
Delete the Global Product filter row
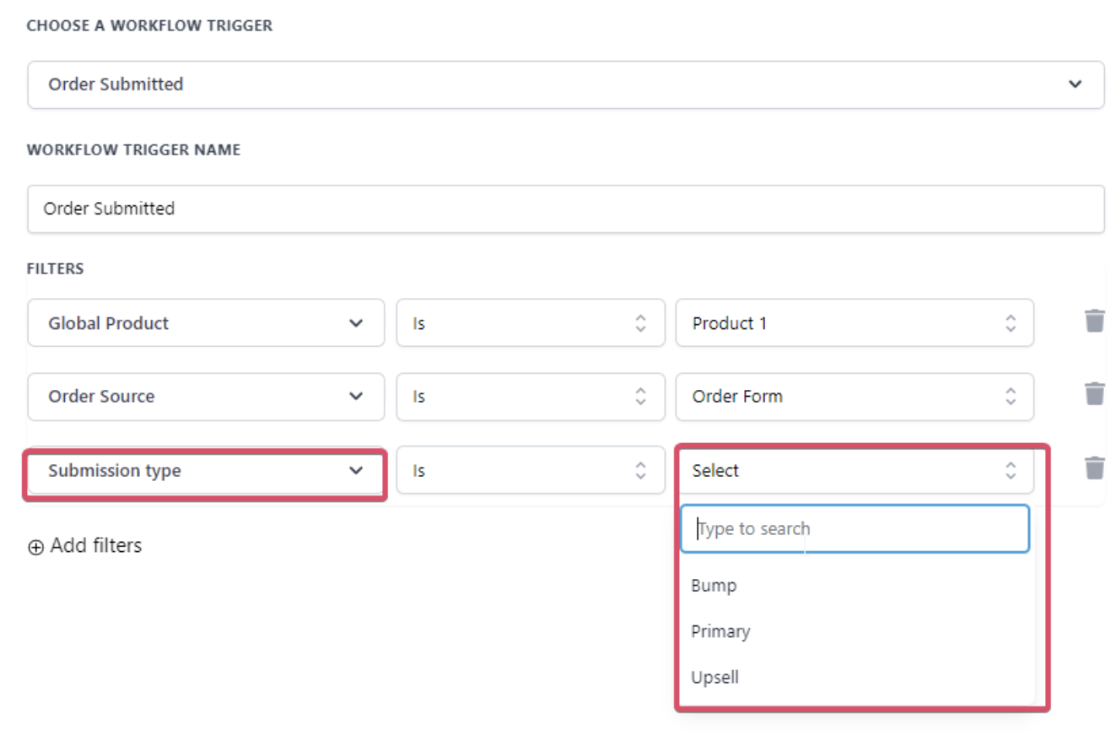click(1094, 321)
